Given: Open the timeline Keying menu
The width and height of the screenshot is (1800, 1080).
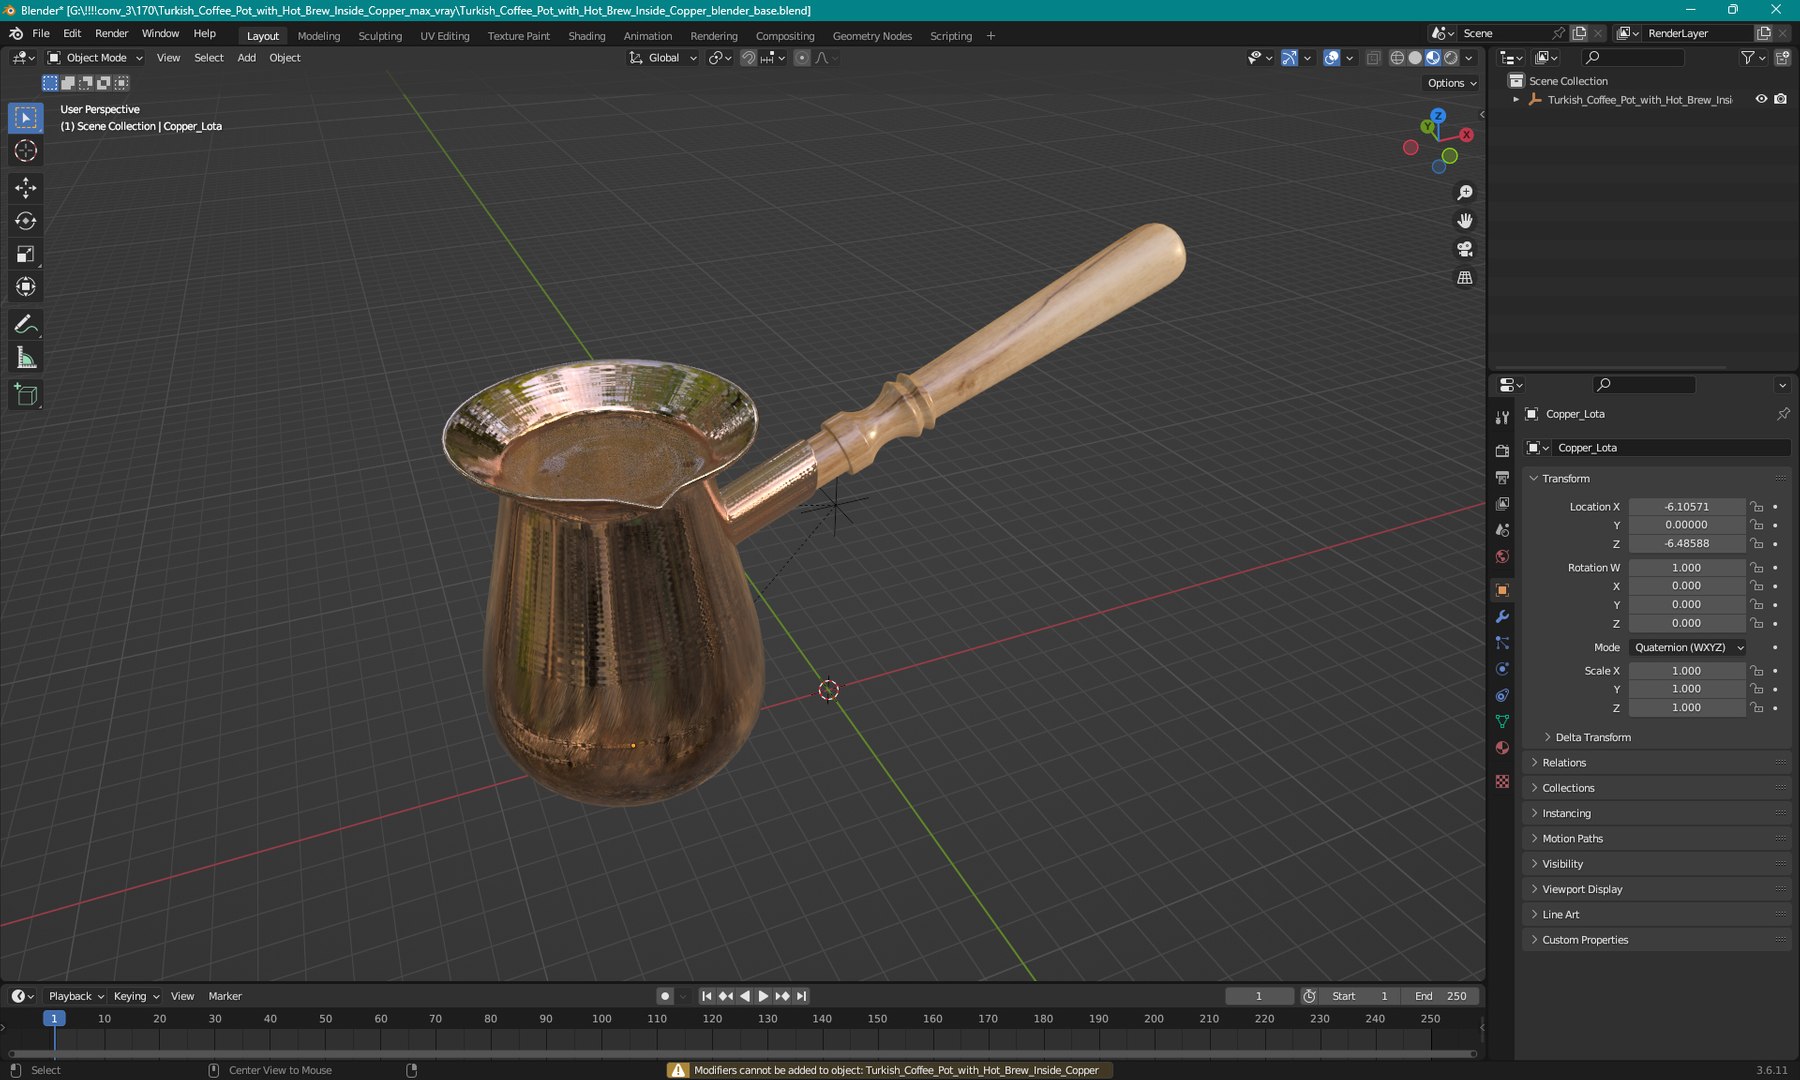Looking at the screenshot, I should [x=136, y=996].
